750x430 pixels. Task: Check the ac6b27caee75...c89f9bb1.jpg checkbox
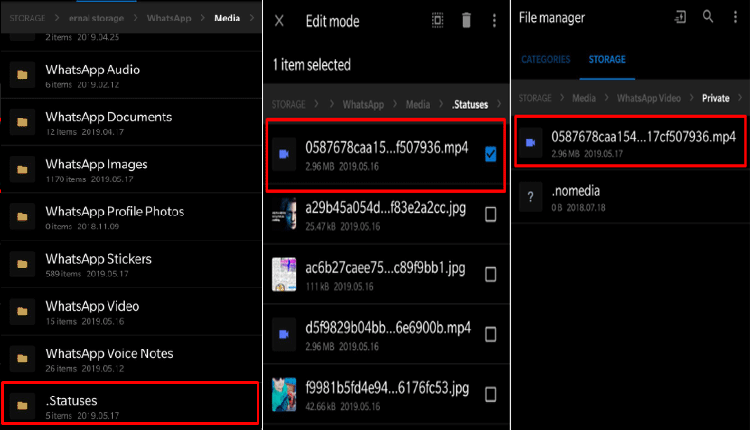pos(490,274)
